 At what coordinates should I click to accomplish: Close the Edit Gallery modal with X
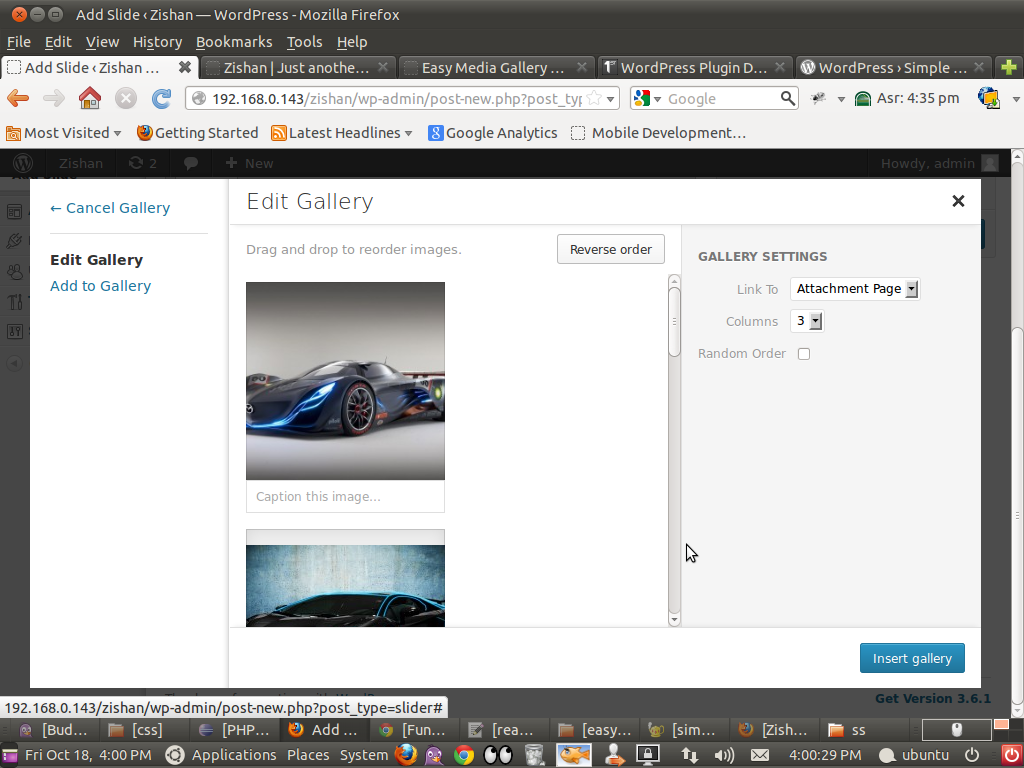(x=958, y=201)
